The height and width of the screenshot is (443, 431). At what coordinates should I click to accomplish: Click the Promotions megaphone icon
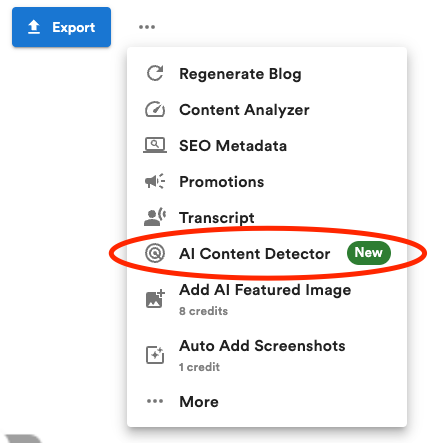tap(155, 182)
